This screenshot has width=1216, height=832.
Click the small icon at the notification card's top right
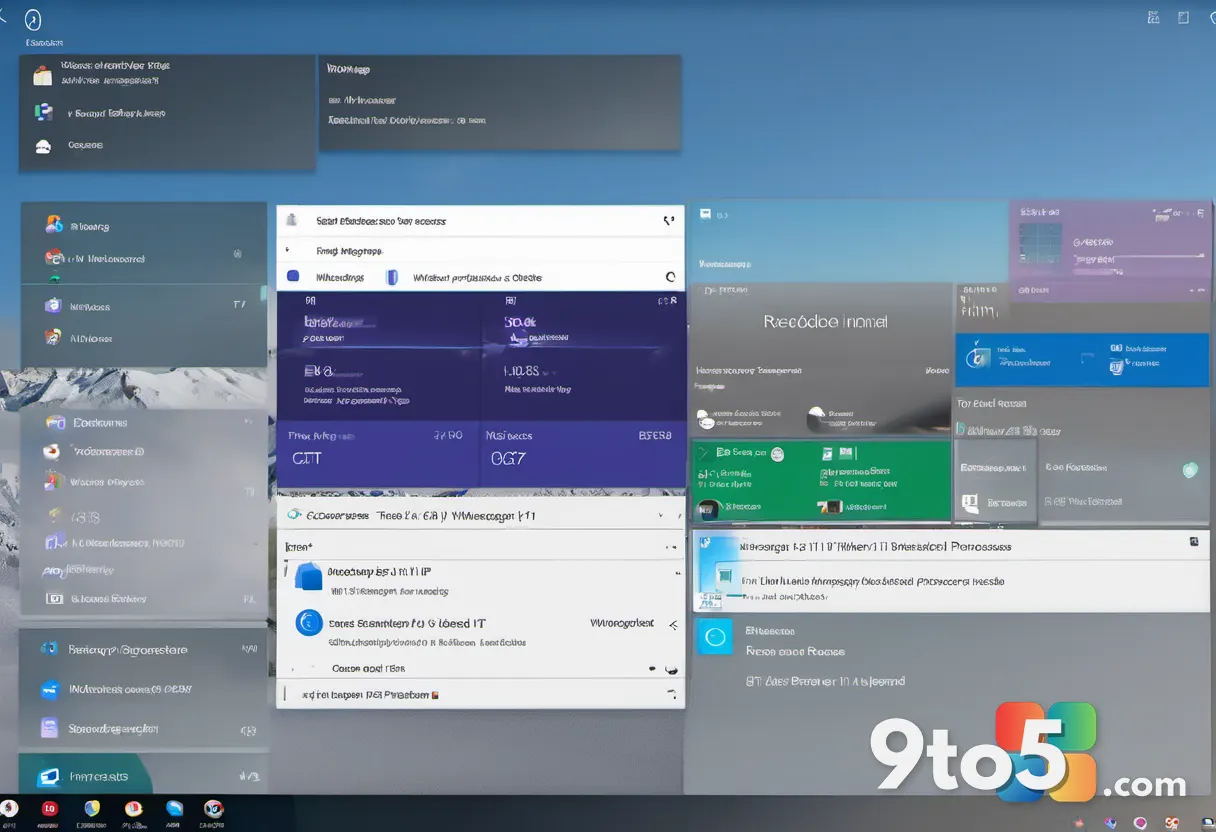(x=1194, y=541)
